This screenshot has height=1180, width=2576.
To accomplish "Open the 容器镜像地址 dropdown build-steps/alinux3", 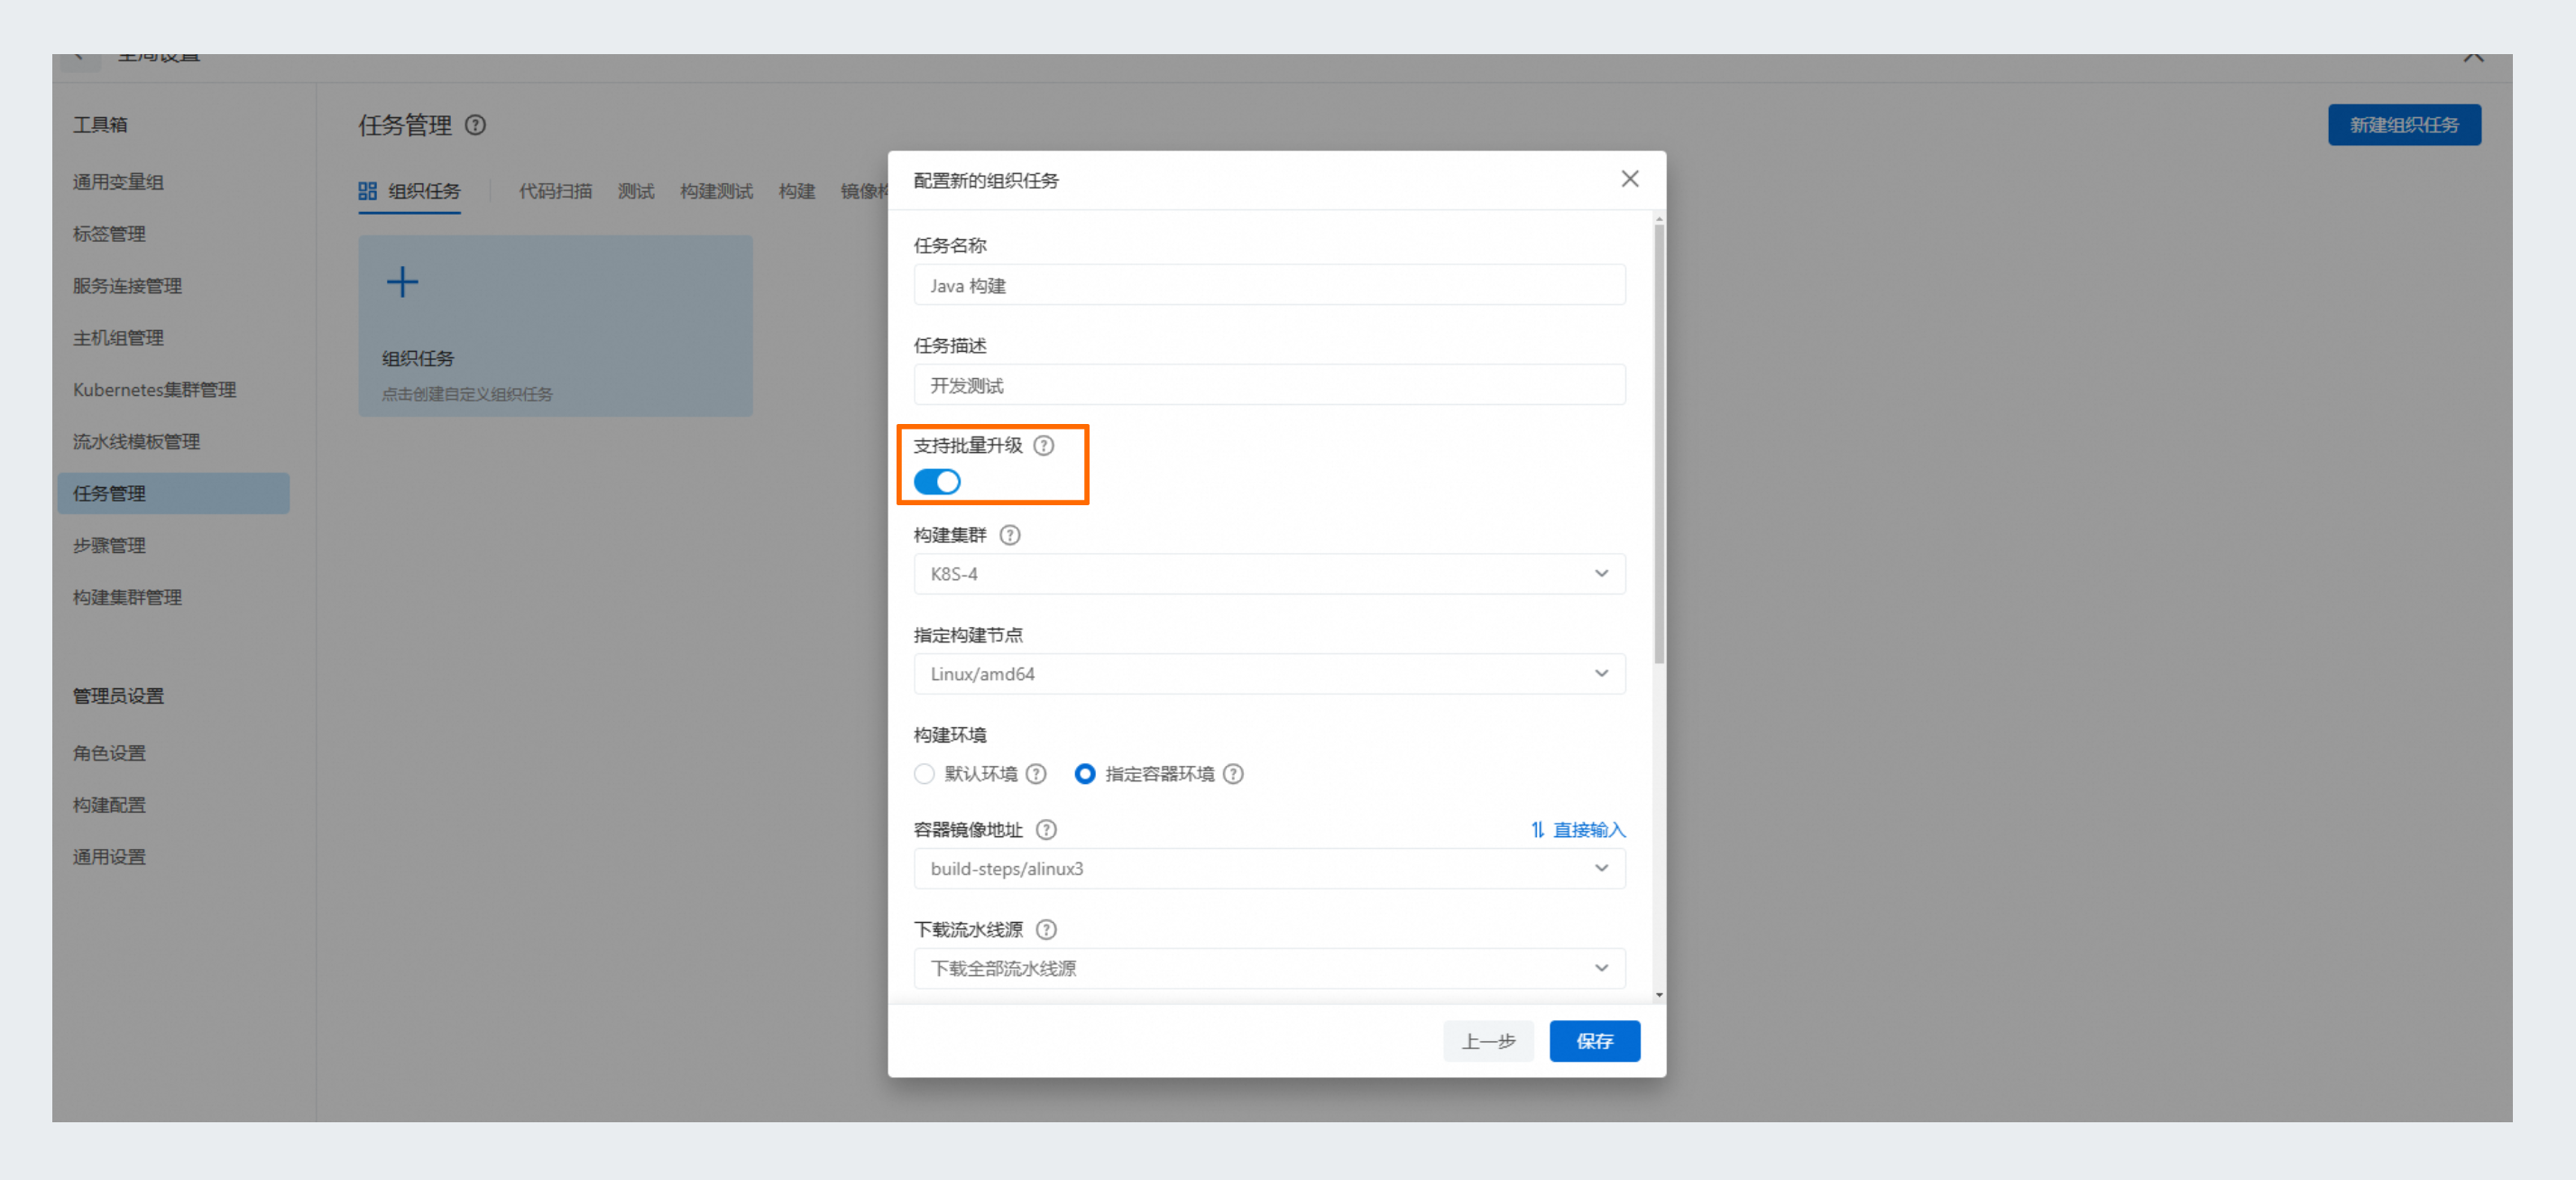I will click(x=1269, y=869).
